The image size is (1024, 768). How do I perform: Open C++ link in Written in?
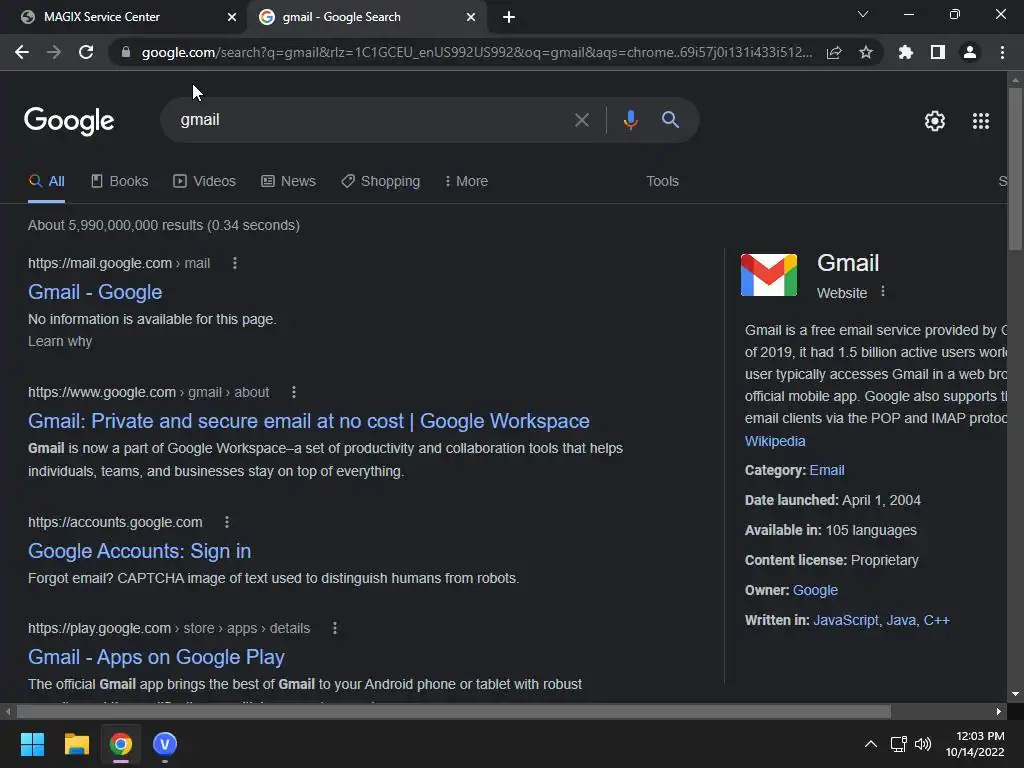936,620
